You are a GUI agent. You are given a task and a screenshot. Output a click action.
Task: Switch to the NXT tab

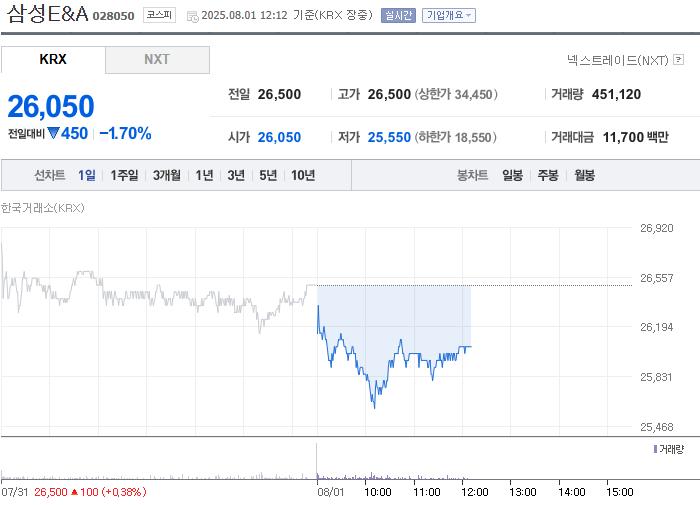[157, 59]
